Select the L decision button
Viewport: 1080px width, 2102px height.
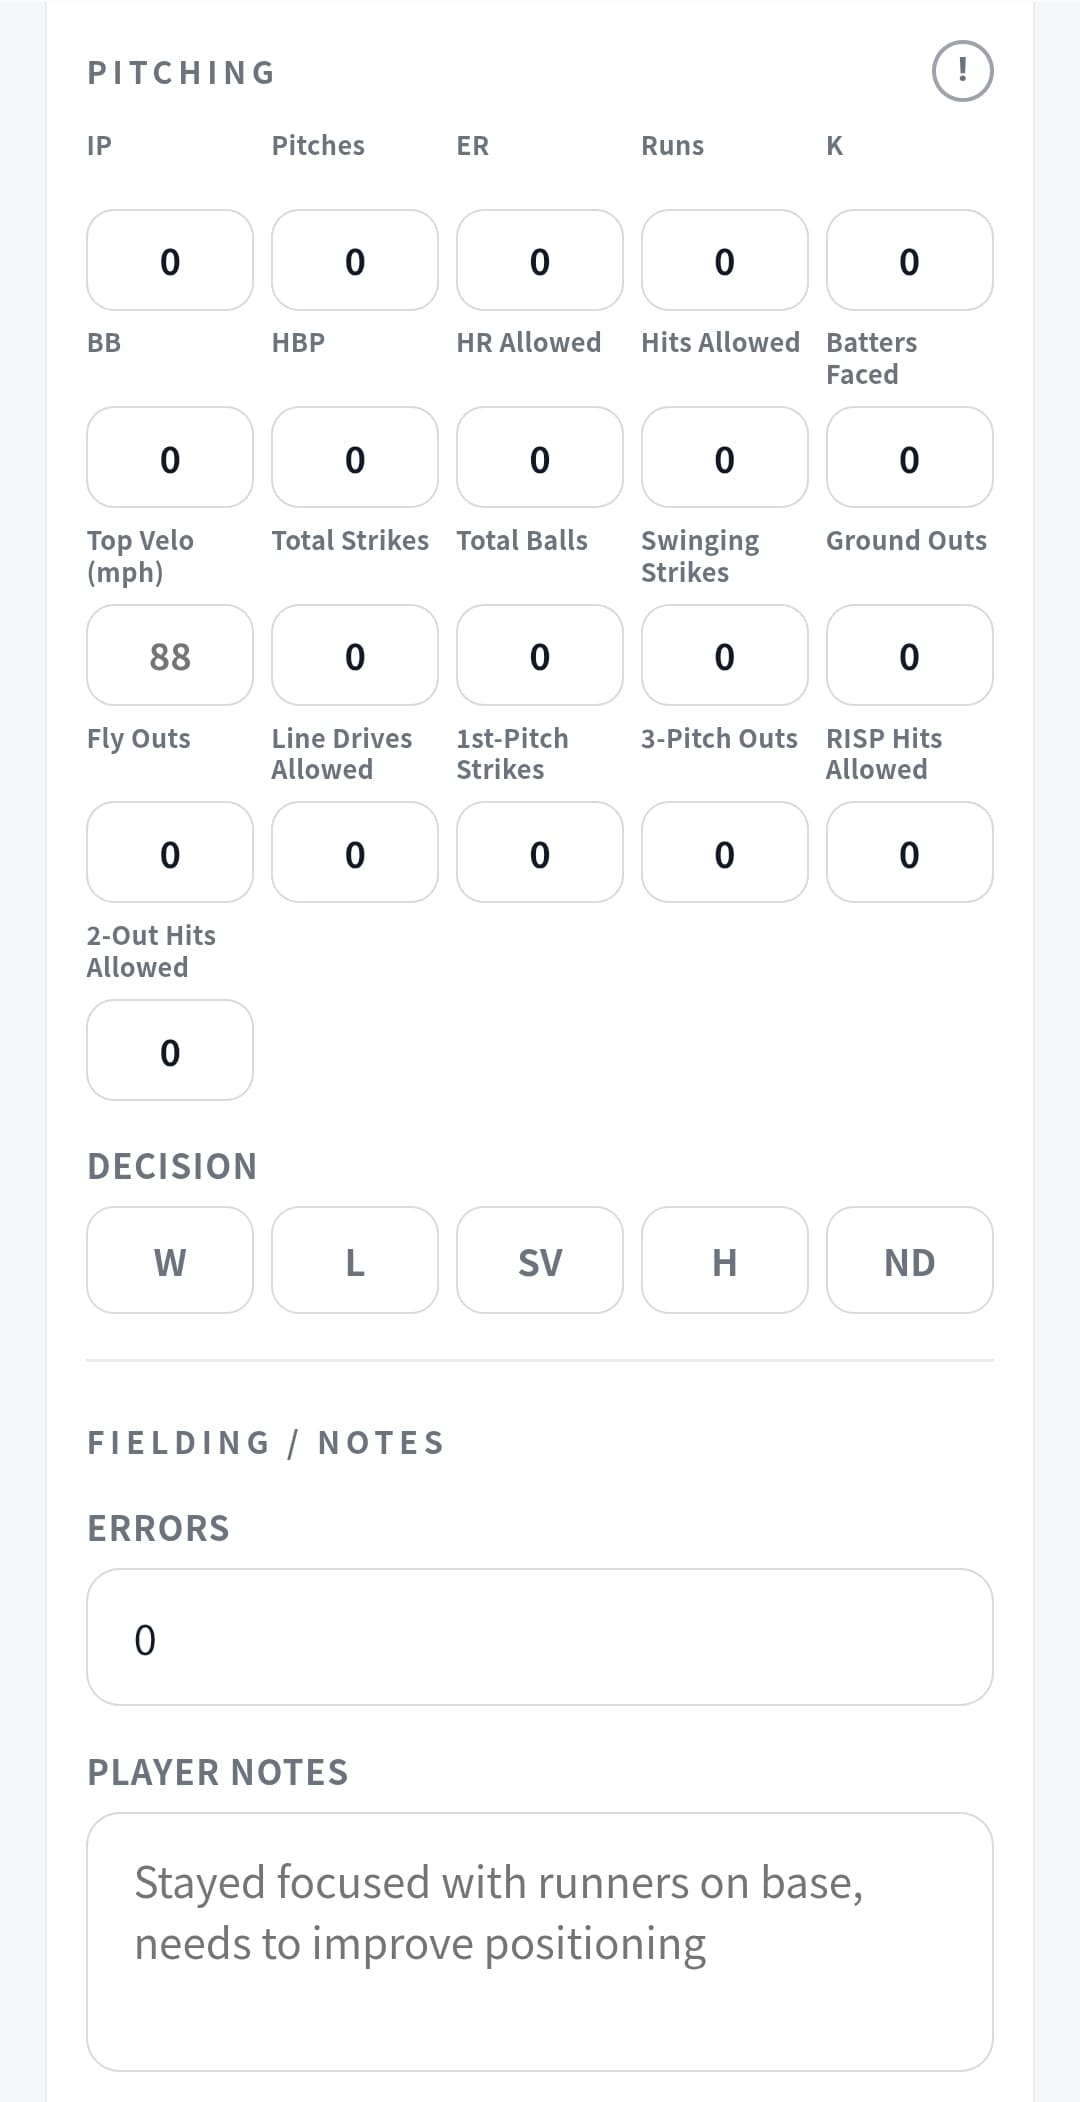[355, 1260]
